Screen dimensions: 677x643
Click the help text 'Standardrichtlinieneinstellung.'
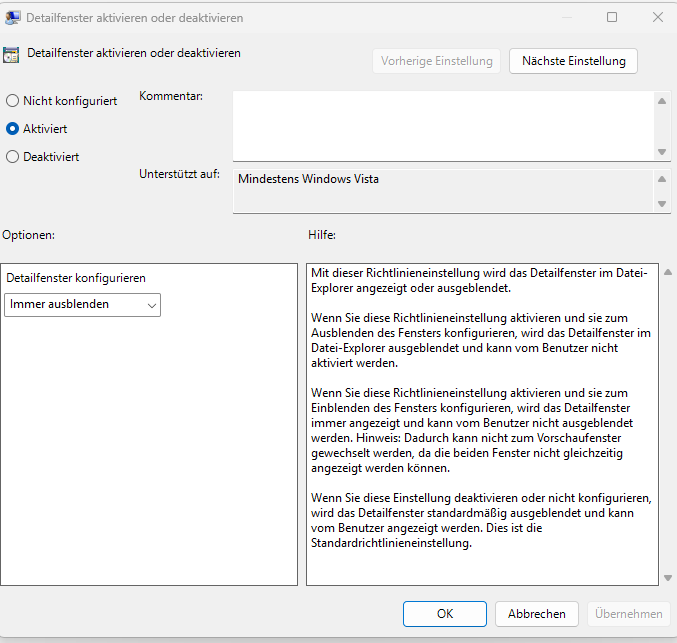(x=391, y=543)
